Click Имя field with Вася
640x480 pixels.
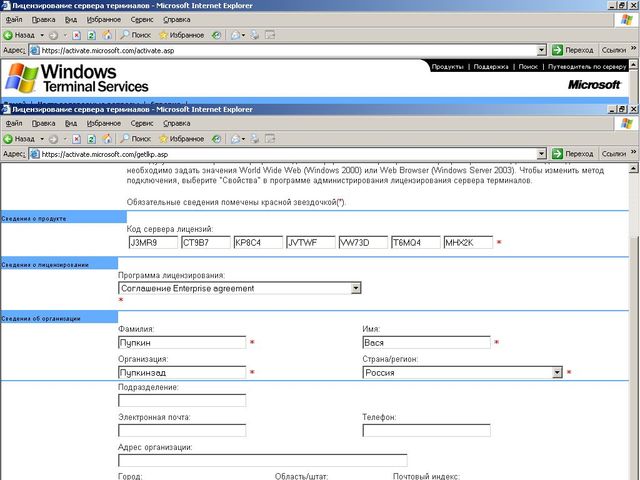pyautogui.click(x=426, y=342)
